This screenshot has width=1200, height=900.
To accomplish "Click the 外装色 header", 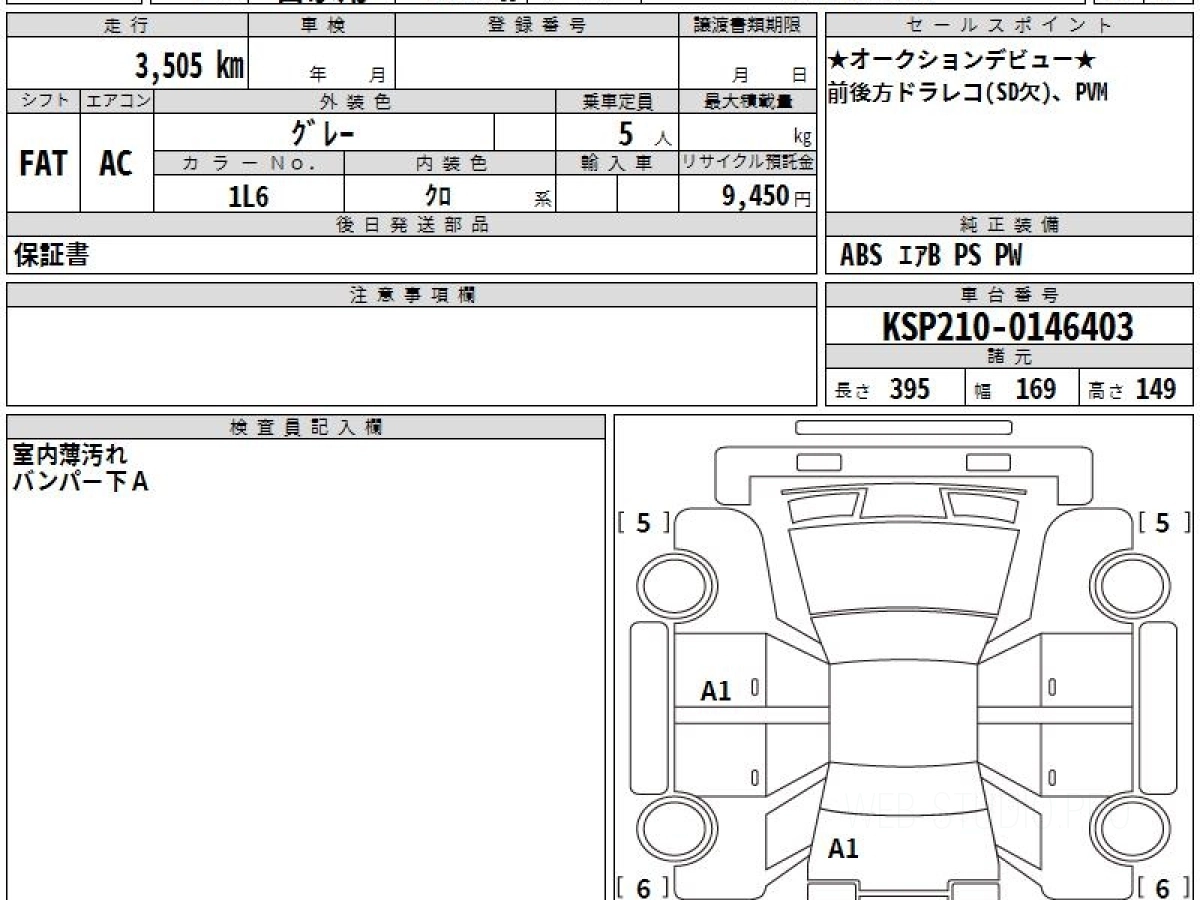I will (355, 101).
